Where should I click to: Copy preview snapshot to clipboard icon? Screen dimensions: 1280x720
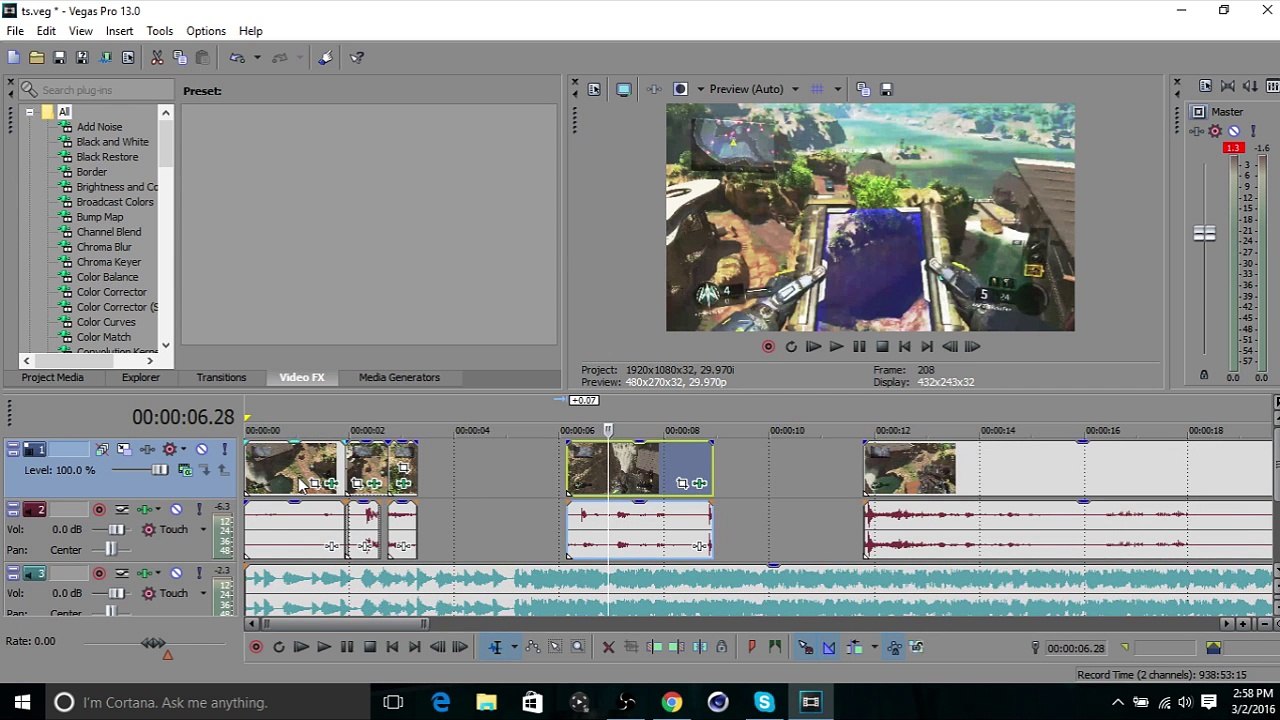863,89
